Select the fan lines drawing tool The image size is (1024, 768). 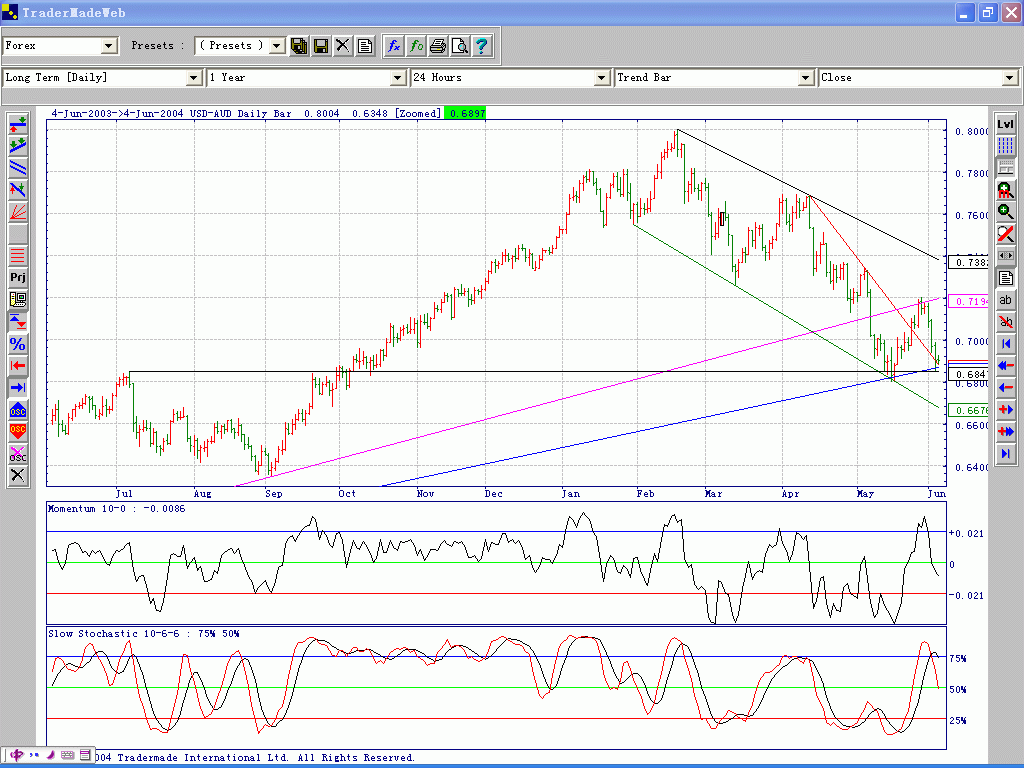point(18,211)
